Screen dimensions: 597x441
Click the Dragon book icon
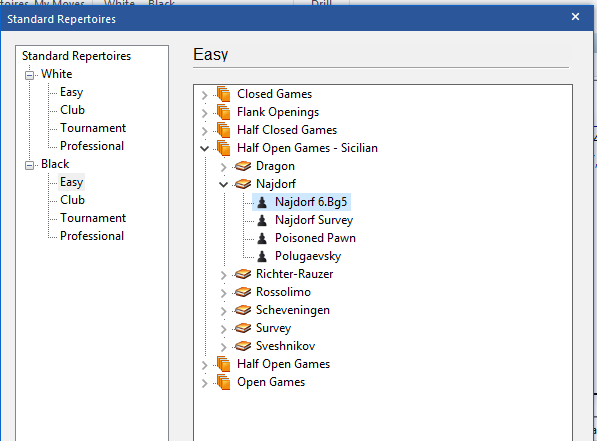[243, 166]
